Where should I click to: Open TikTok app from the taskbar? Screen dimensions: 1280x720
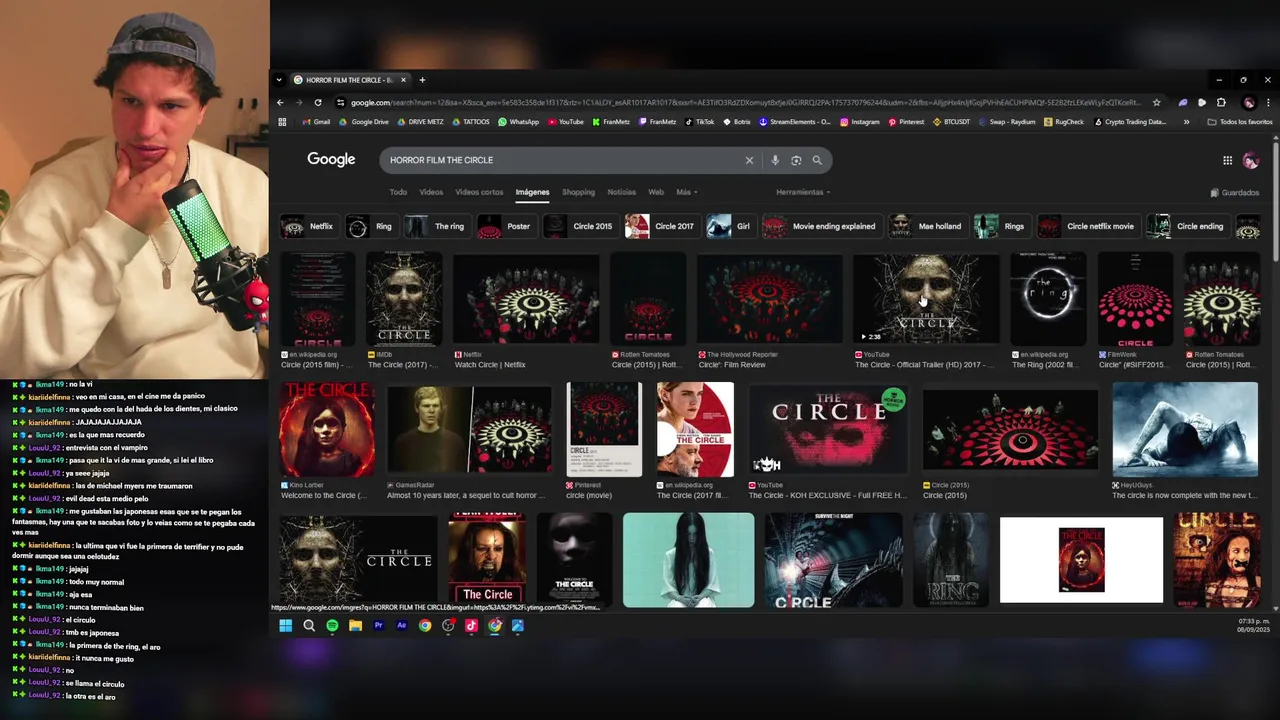[471, 626]
